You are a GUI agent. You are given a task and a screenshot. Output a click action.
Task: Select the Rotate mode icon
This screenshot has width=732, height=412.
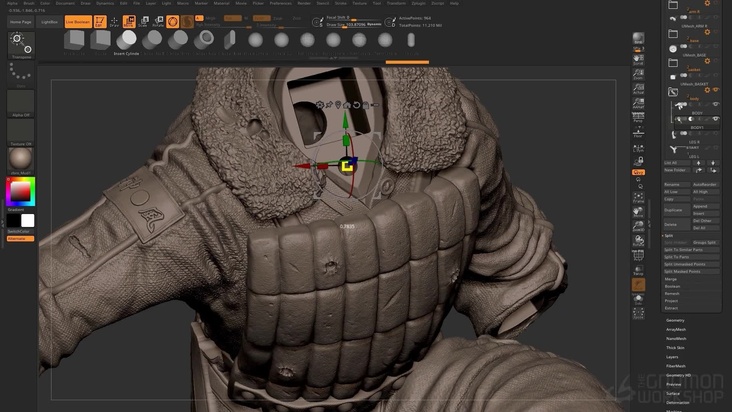click(158, 21)
